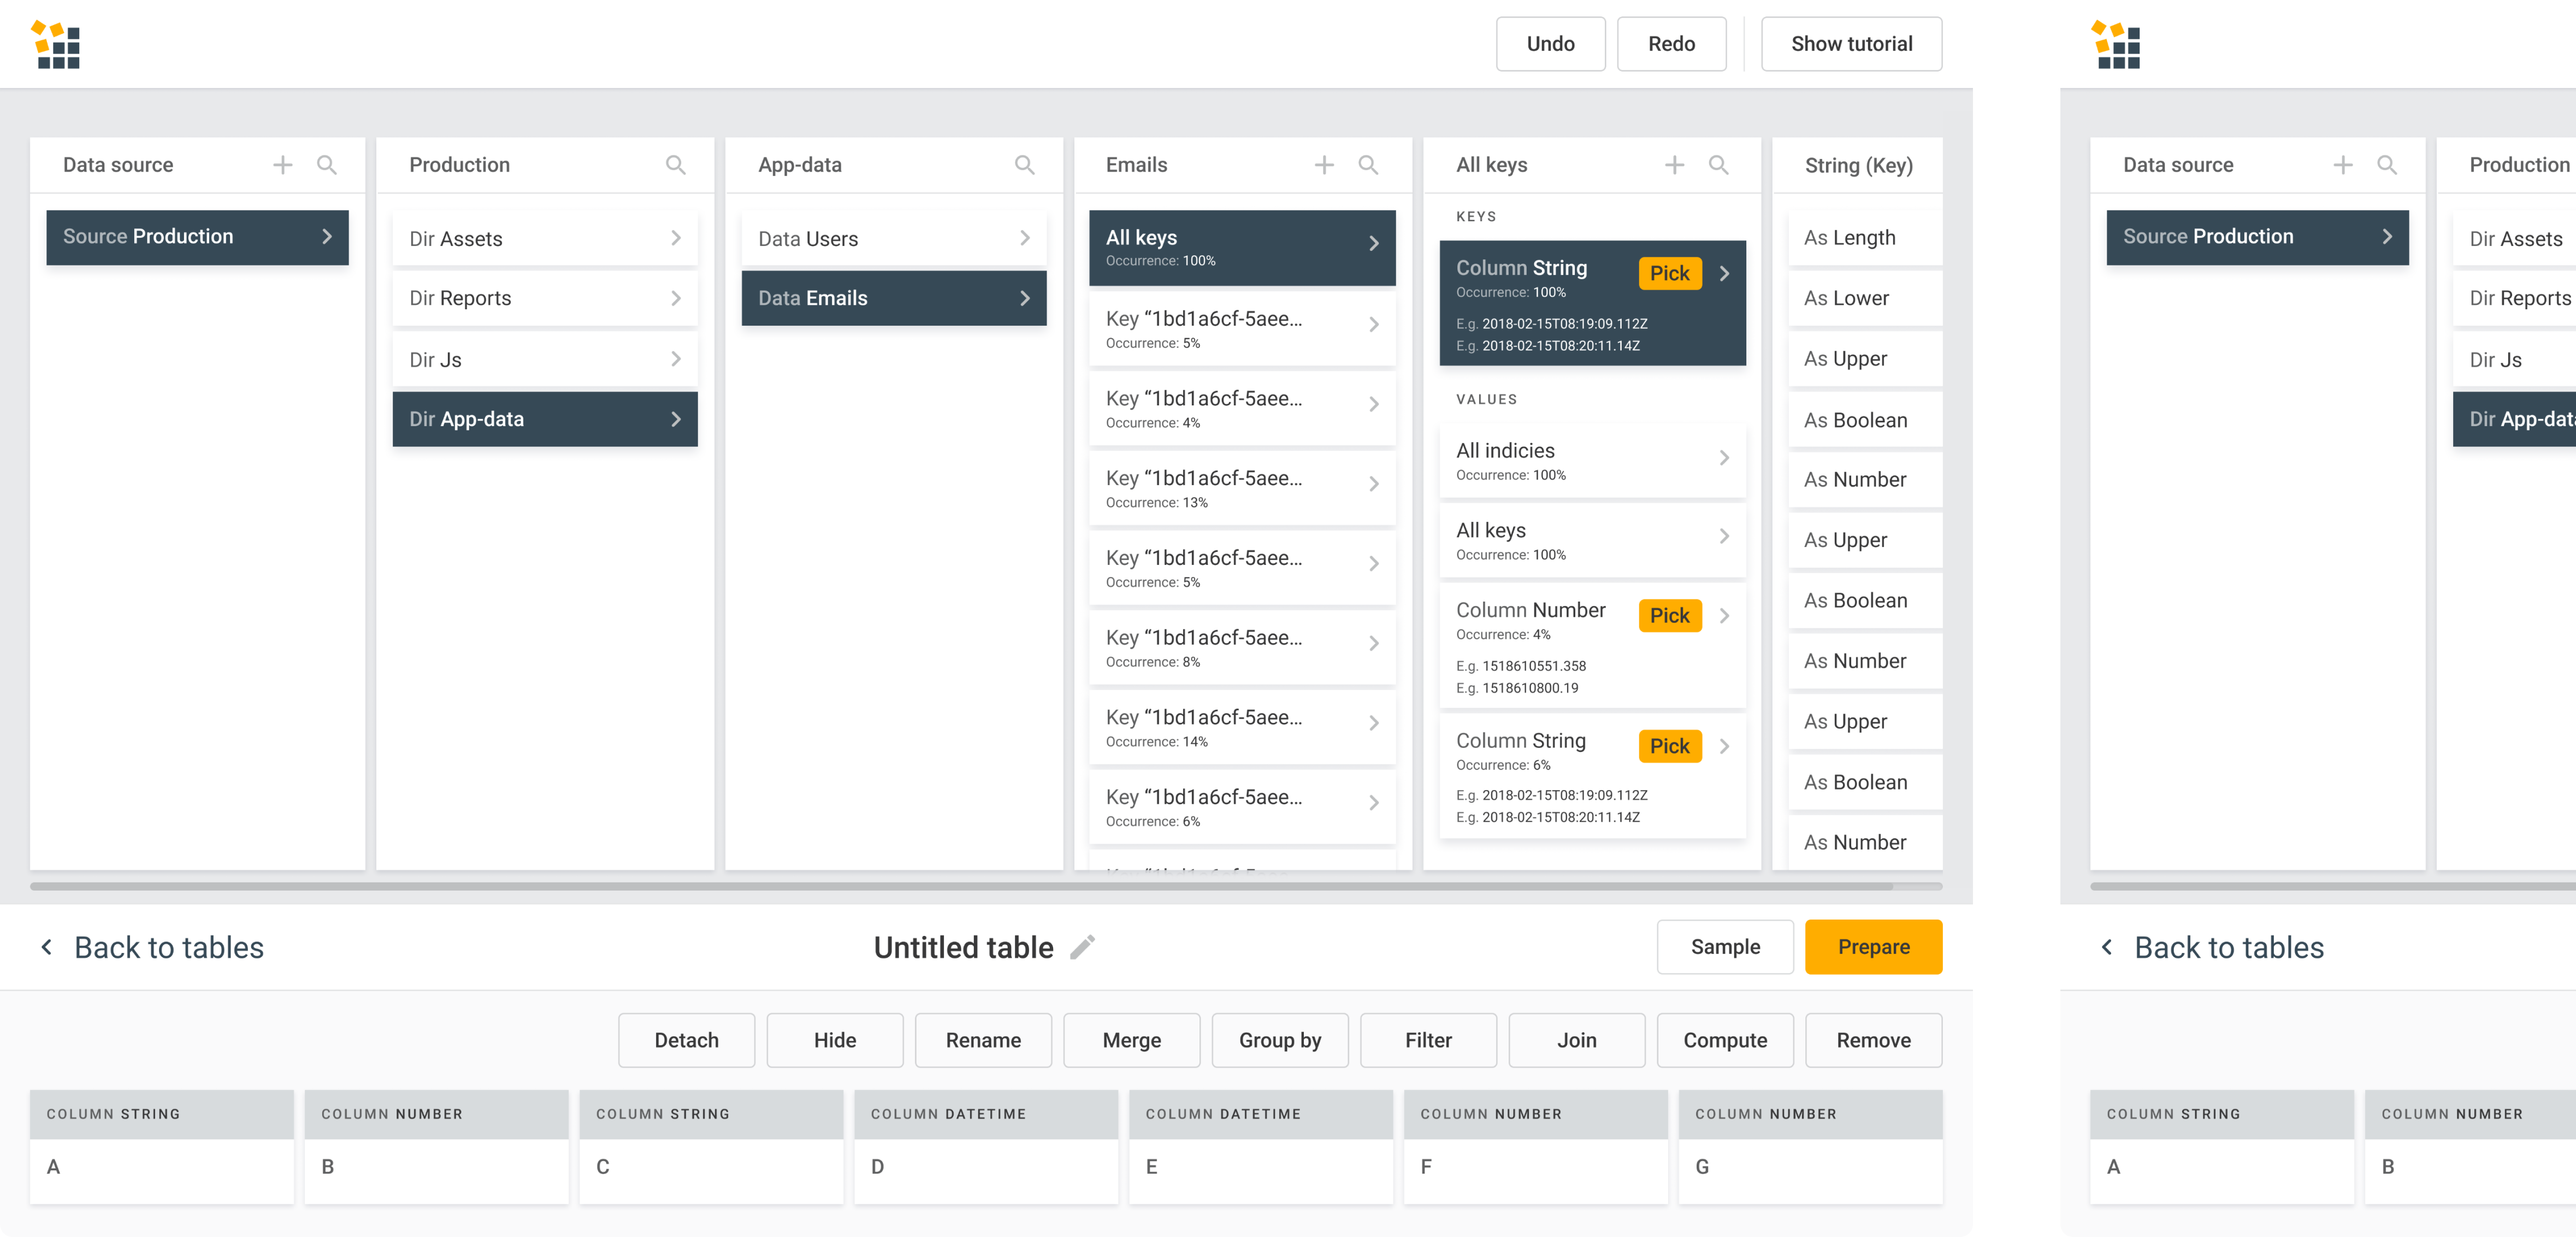Open search in the App-data panel
The image size is (2576, 1237).
(1024, 165)
